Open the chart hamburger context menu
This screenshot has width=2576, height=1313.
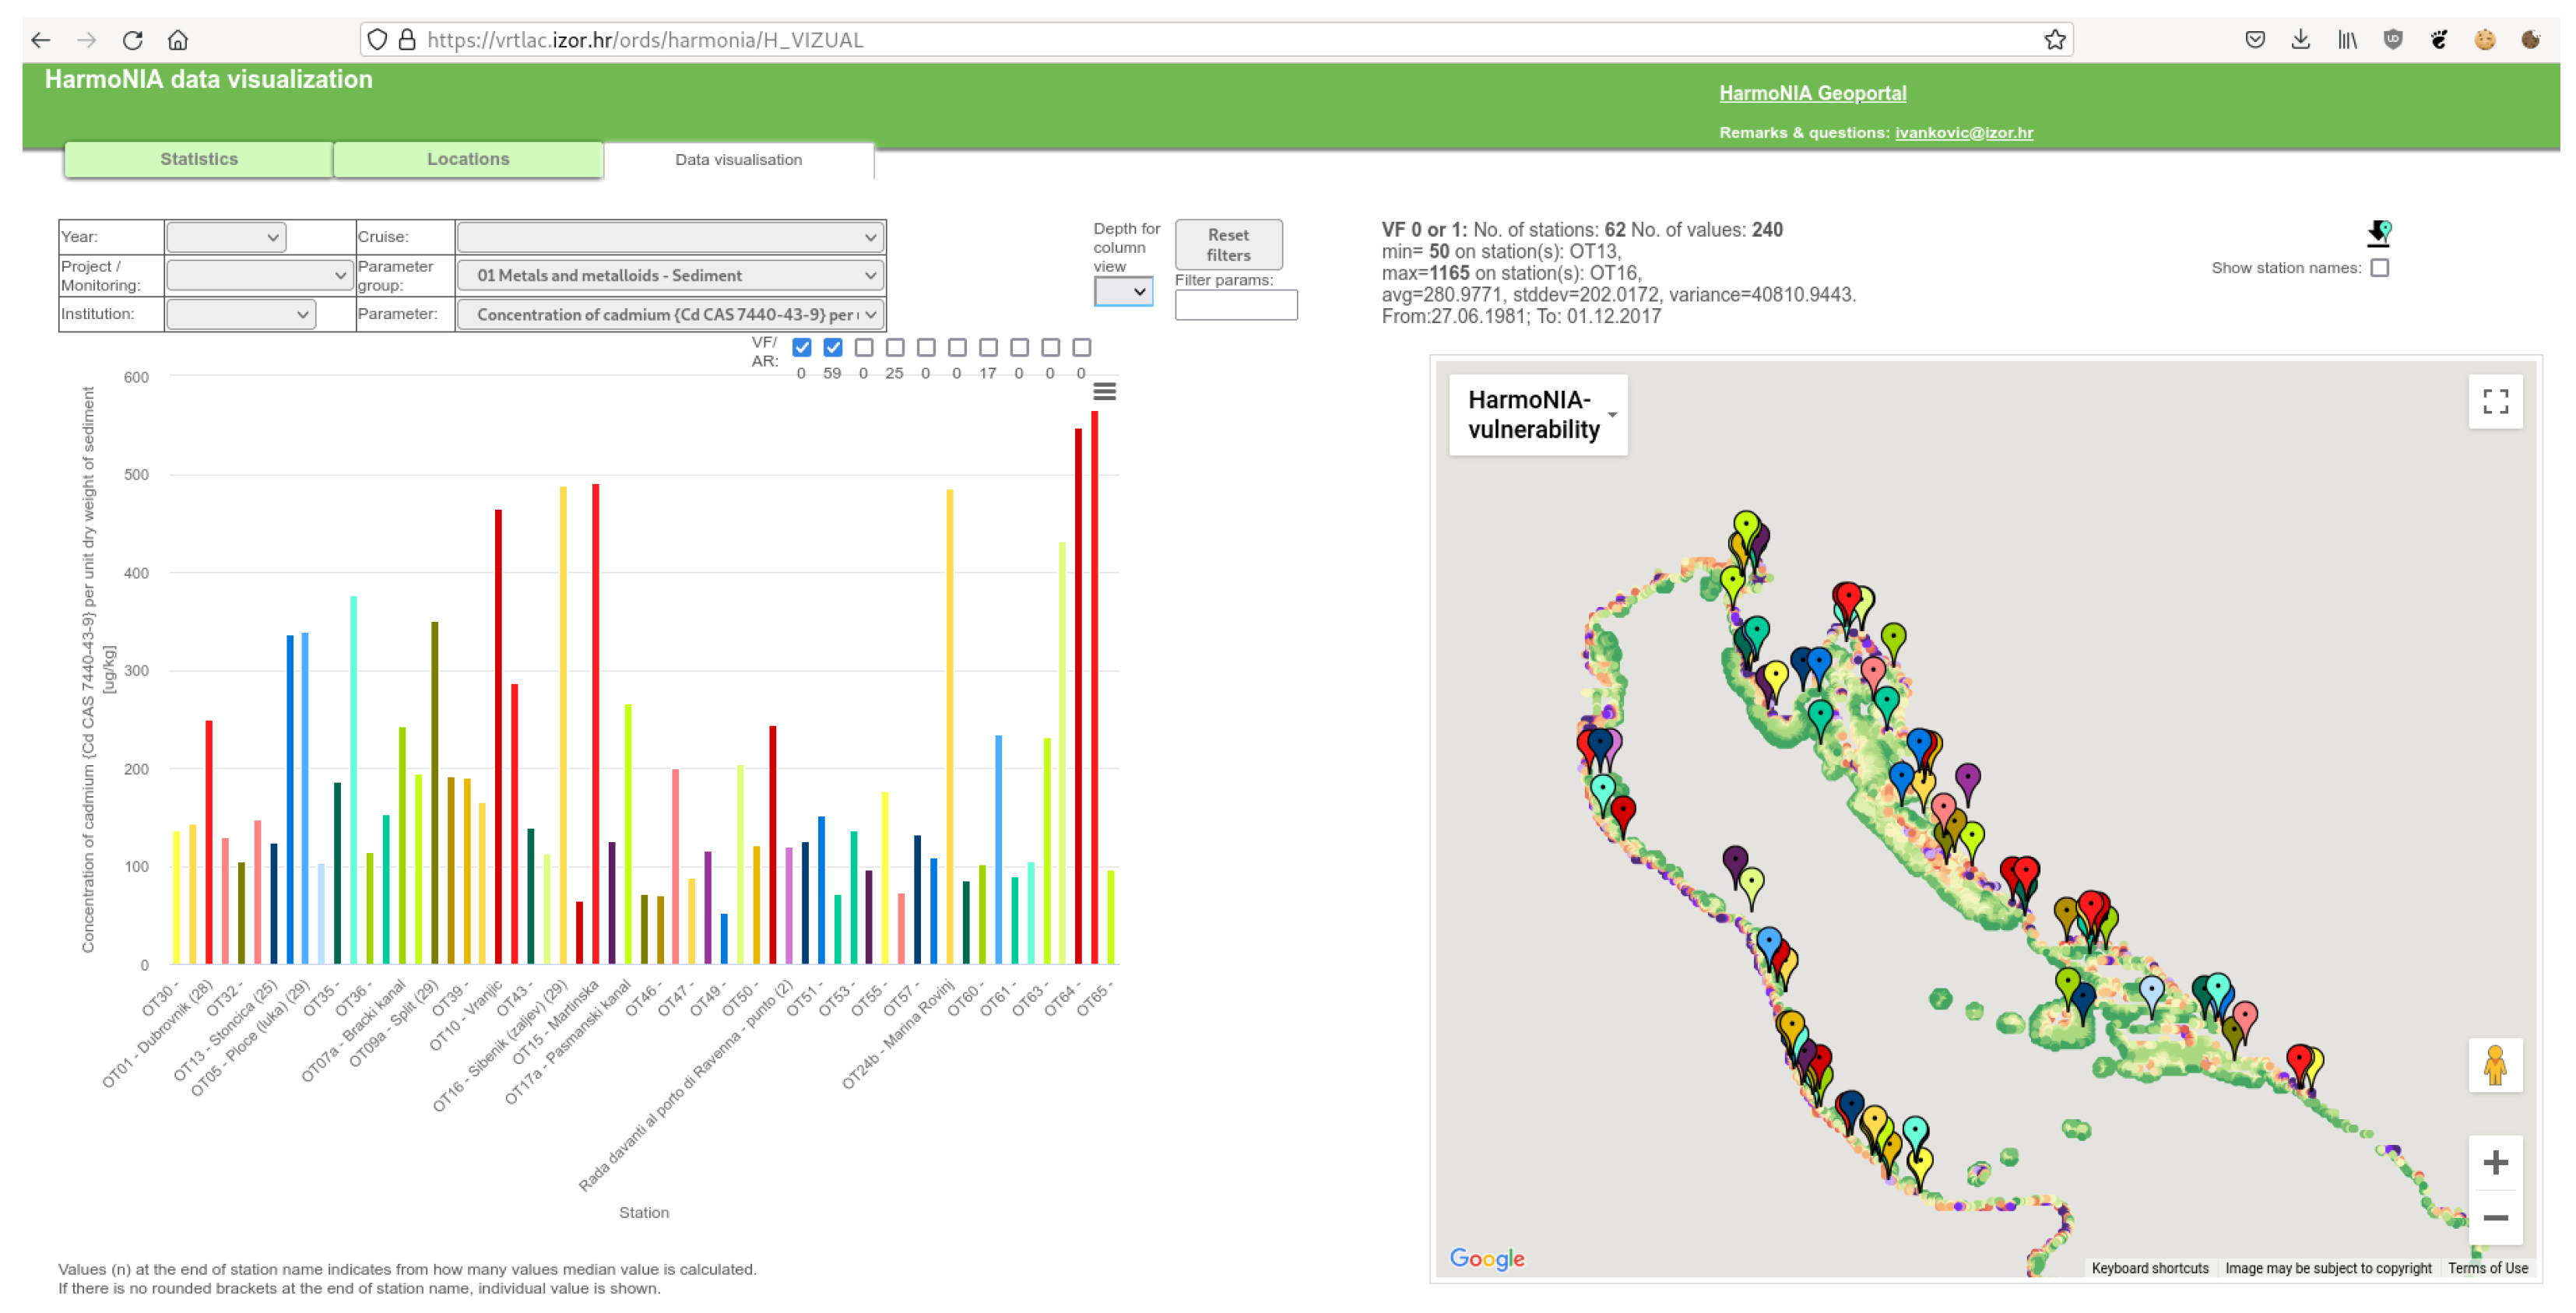coord(1104,391)
